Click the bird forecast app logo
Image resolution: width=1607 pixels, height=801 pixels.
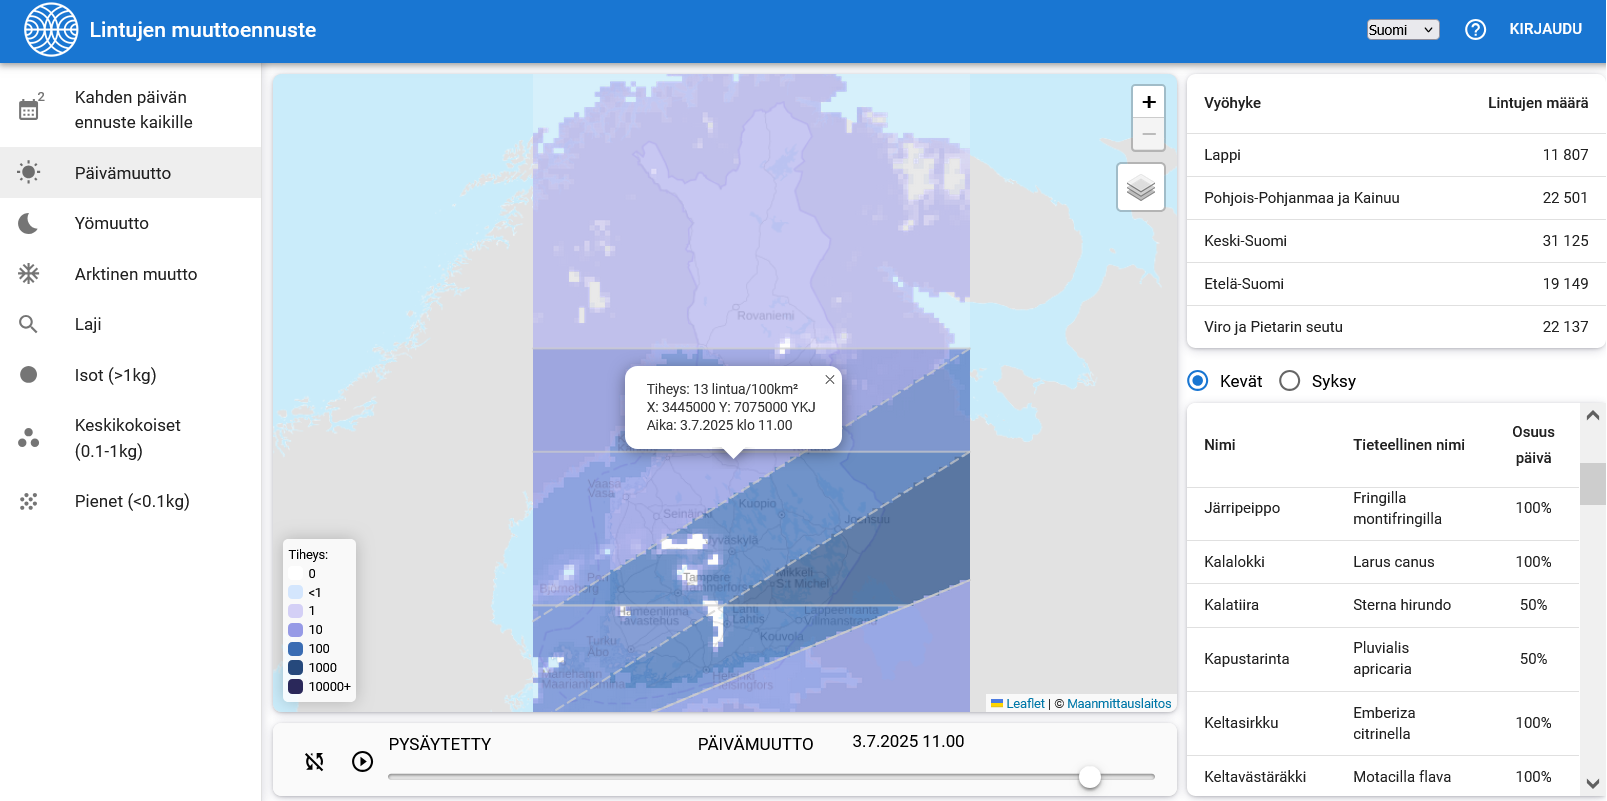[x=51, y=30]
